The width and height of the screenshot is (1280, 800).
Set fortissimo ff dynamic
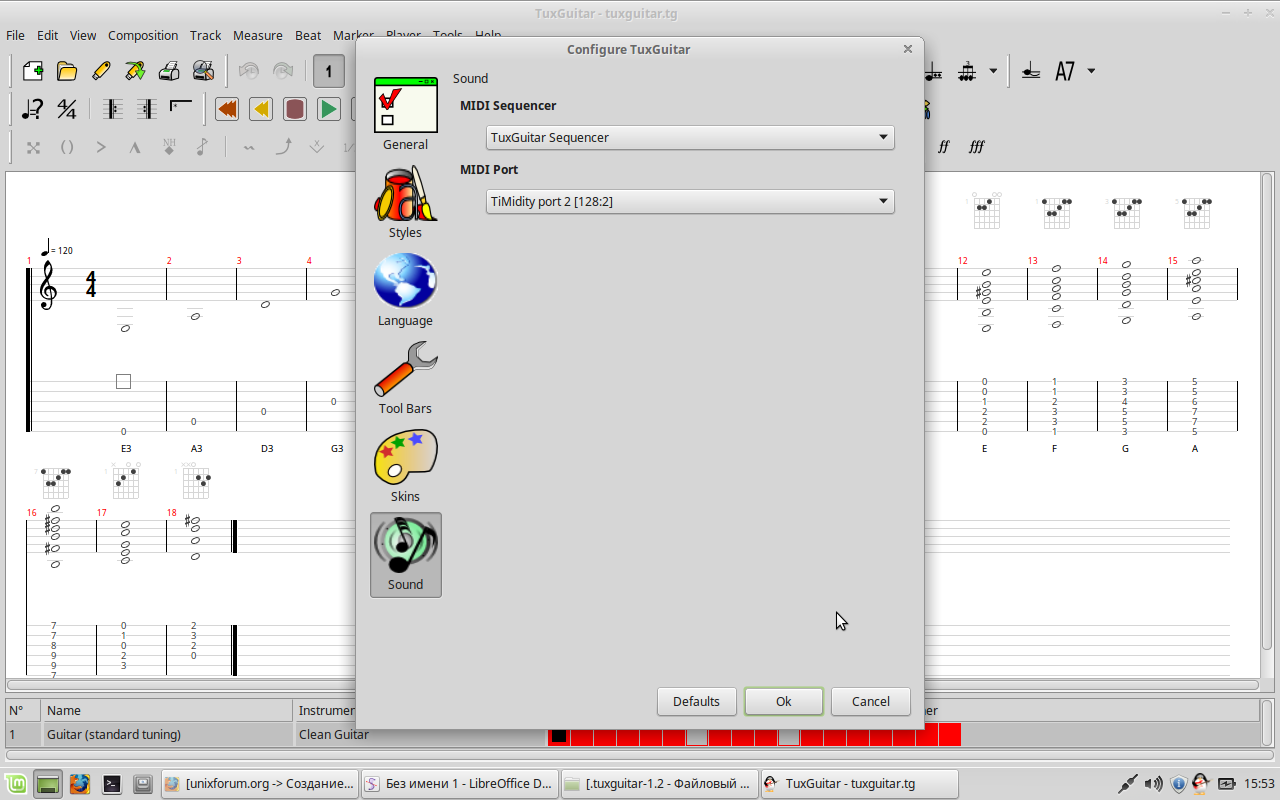point(943,147)
